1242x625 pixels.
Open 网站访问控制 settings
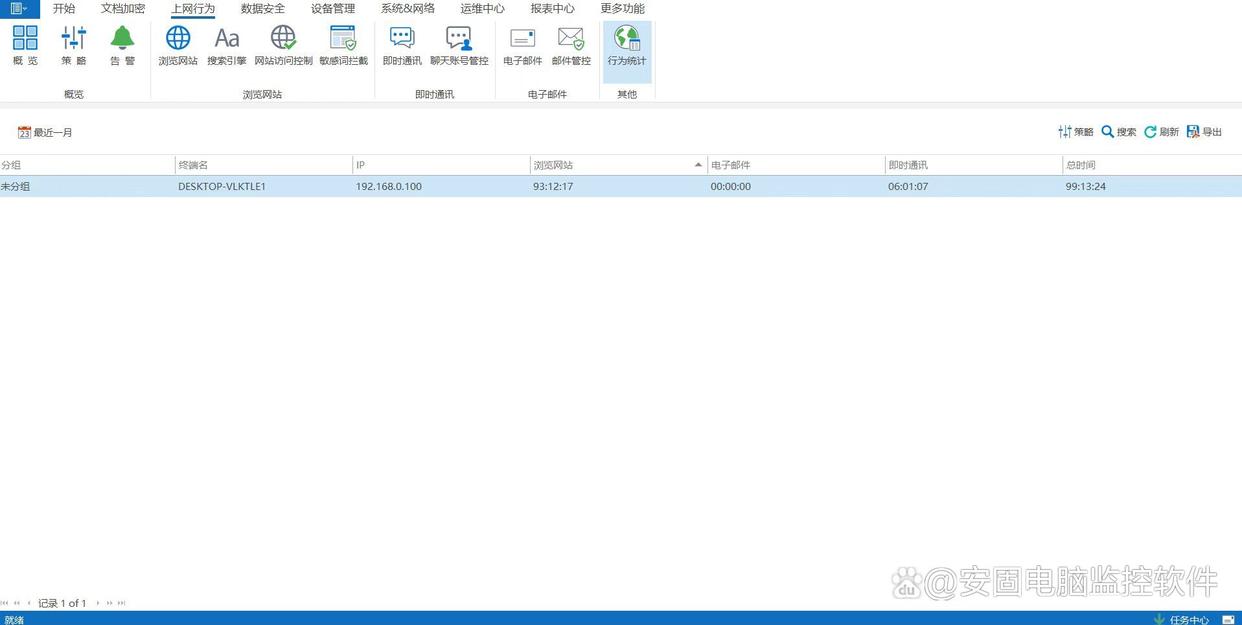(283, 46)
